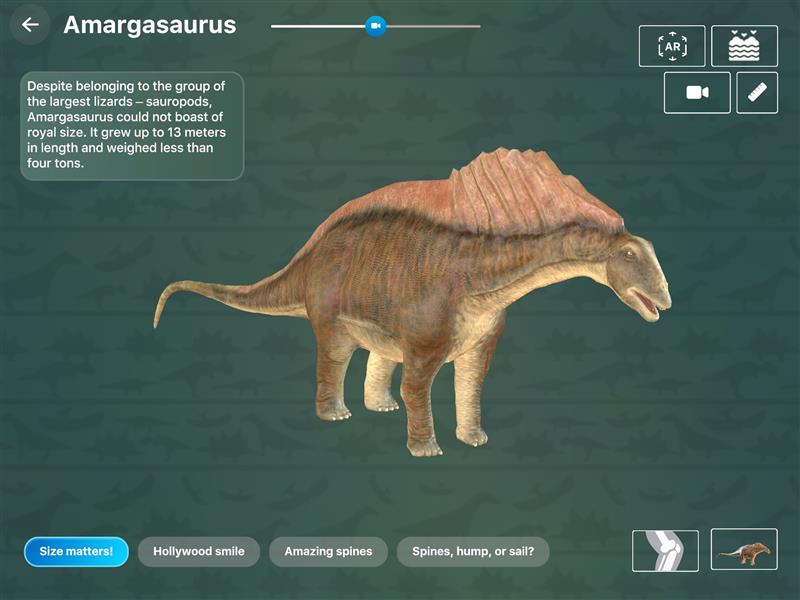Screen dimensions: 800x600
Task: Go back using the arrow button
Action: pyautogui.click(x=30, y=24)
